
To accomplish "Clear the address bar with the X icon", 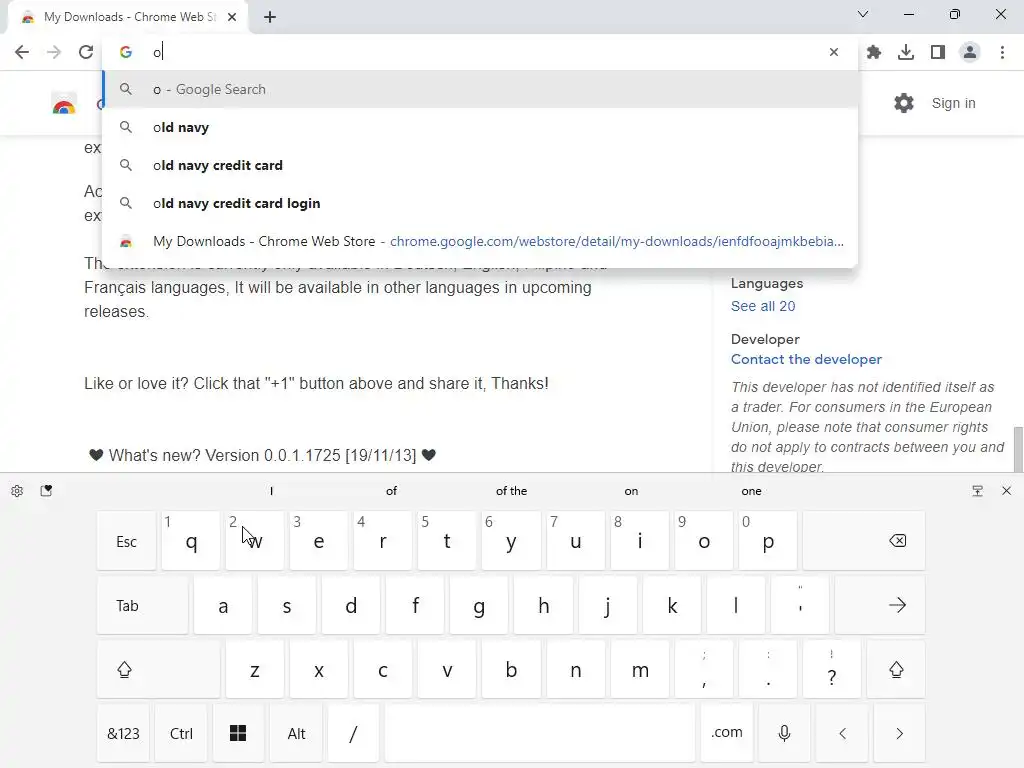I will click(833, 52).
